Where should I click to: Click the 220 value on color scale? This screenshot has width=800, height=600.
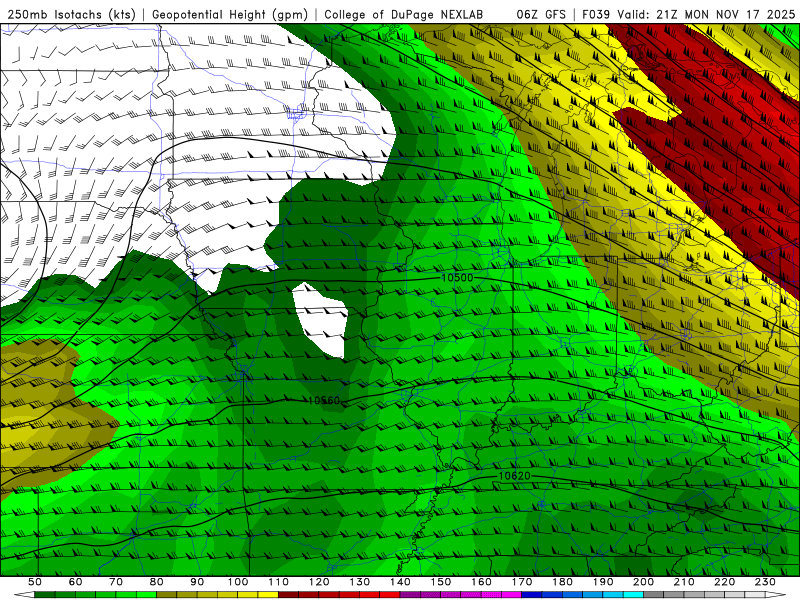tap(725, 582)
